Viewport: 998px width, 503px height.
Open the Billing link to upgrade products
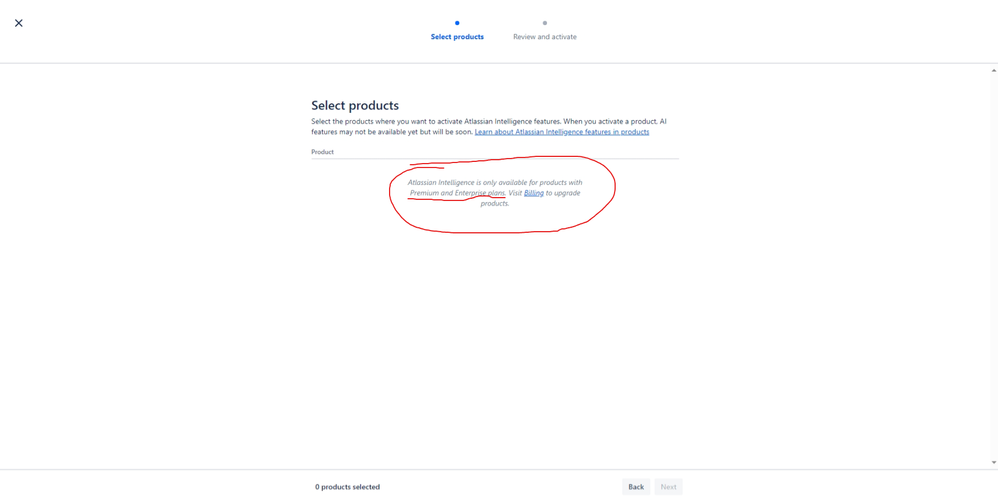533,193
